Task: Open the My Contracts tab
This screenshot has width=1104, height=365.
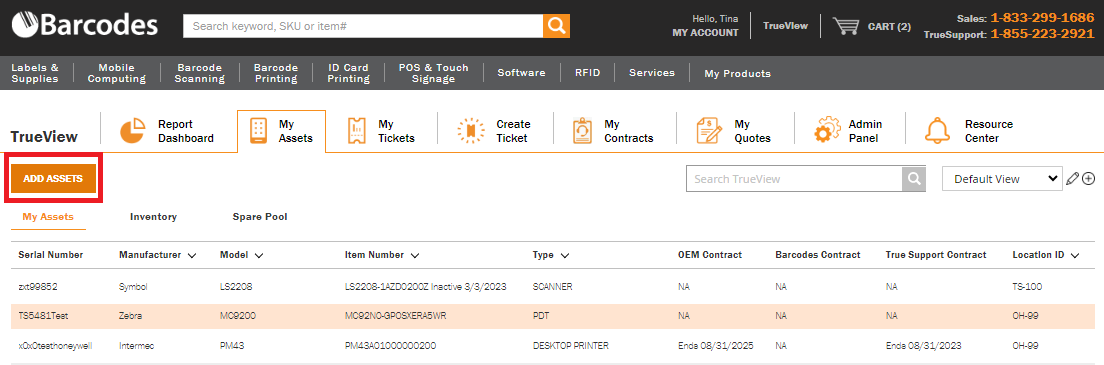Action: tap(614, 131)
